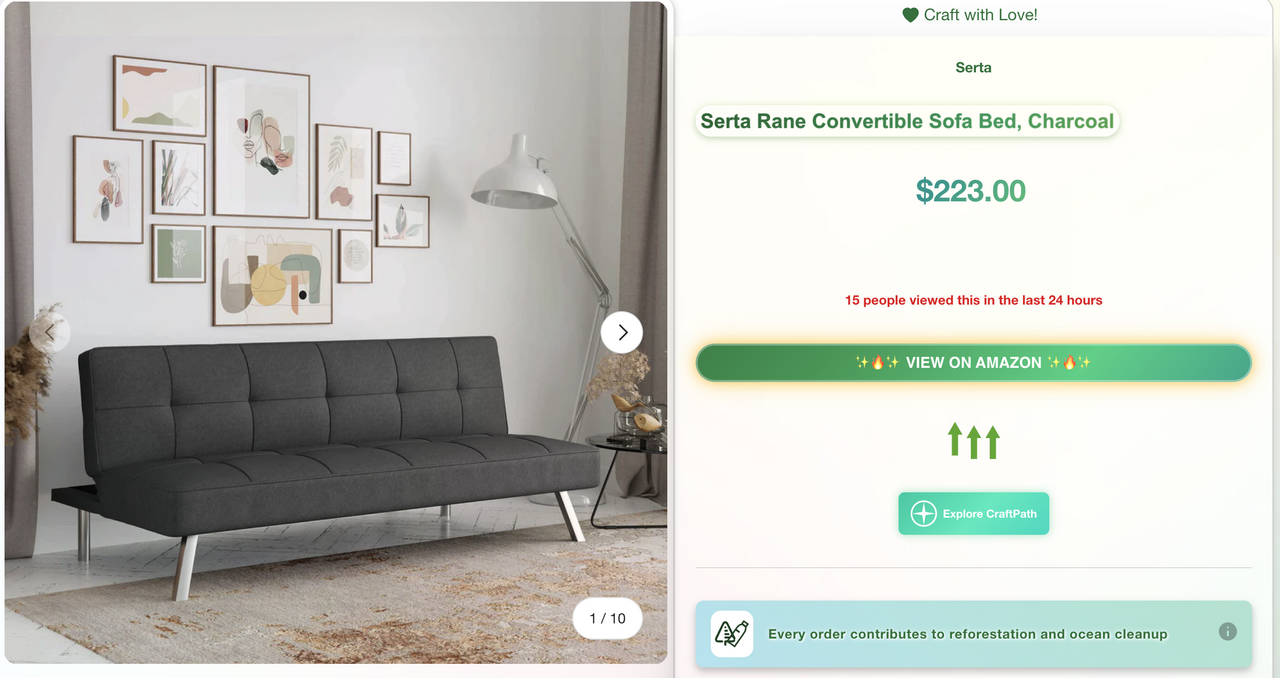Open the info icon on reforestation banner
The image size is (1280, 678).
click(1228, 632)
